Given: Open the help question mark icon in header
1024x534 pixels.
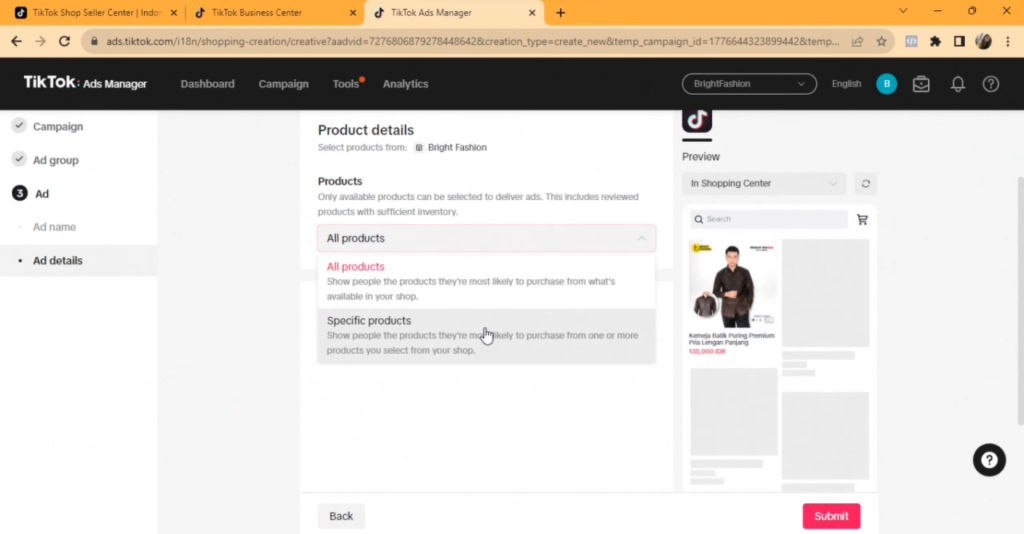Looking at the screenshot, I should [x=990, y=84].
